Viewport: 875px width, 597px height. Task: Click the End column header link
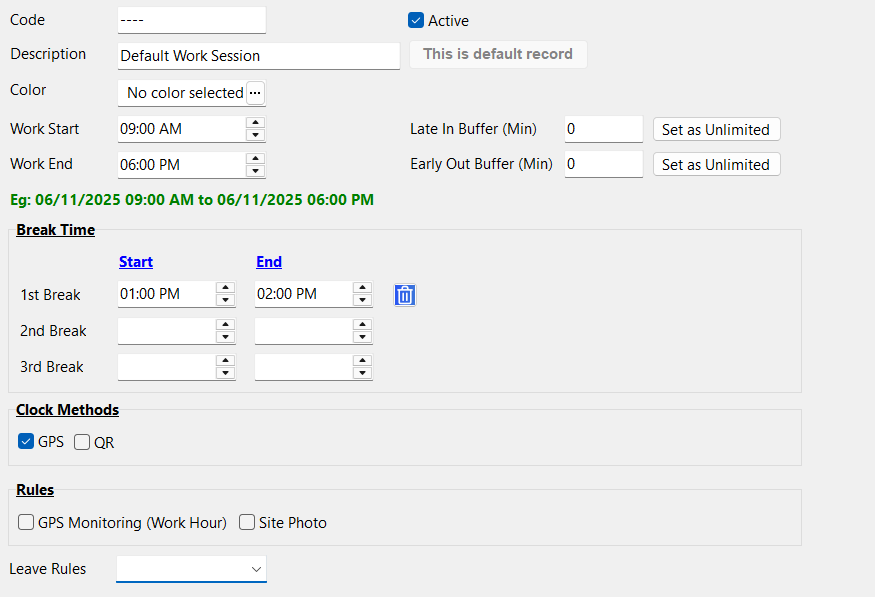tap(269, 262)
